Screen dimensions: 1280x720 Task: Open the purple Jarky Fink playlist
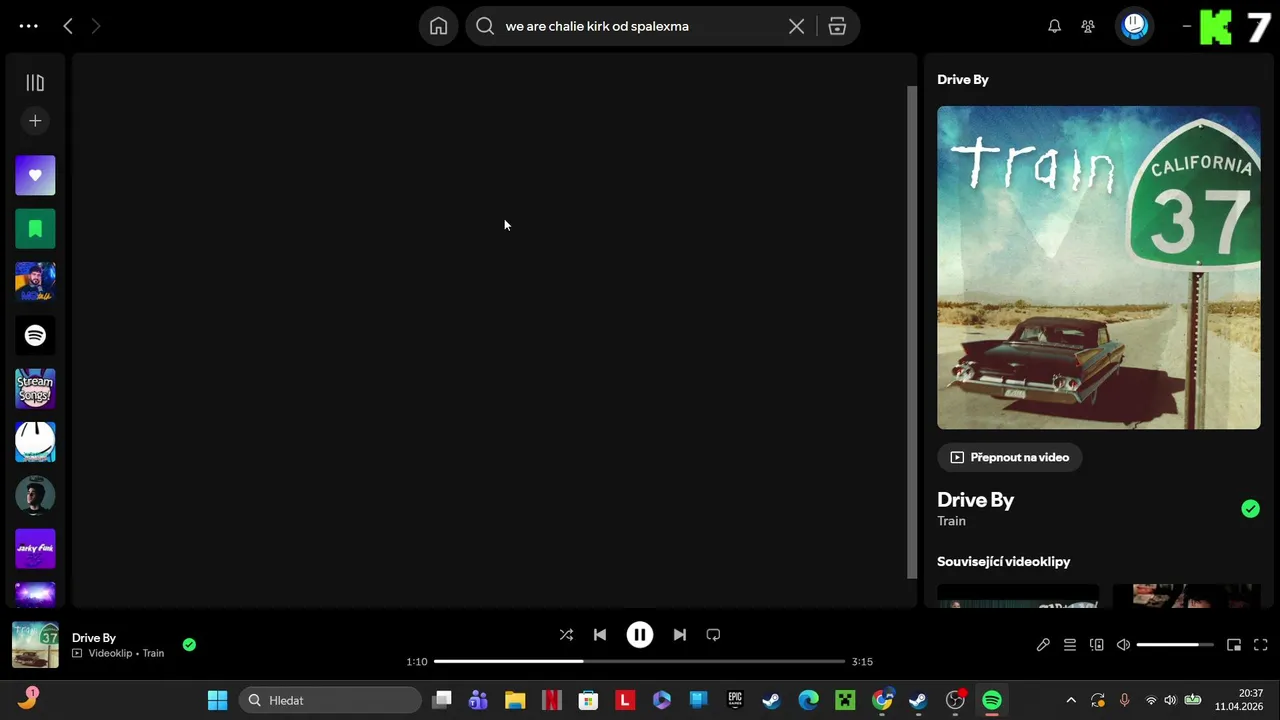click(35, 548)
